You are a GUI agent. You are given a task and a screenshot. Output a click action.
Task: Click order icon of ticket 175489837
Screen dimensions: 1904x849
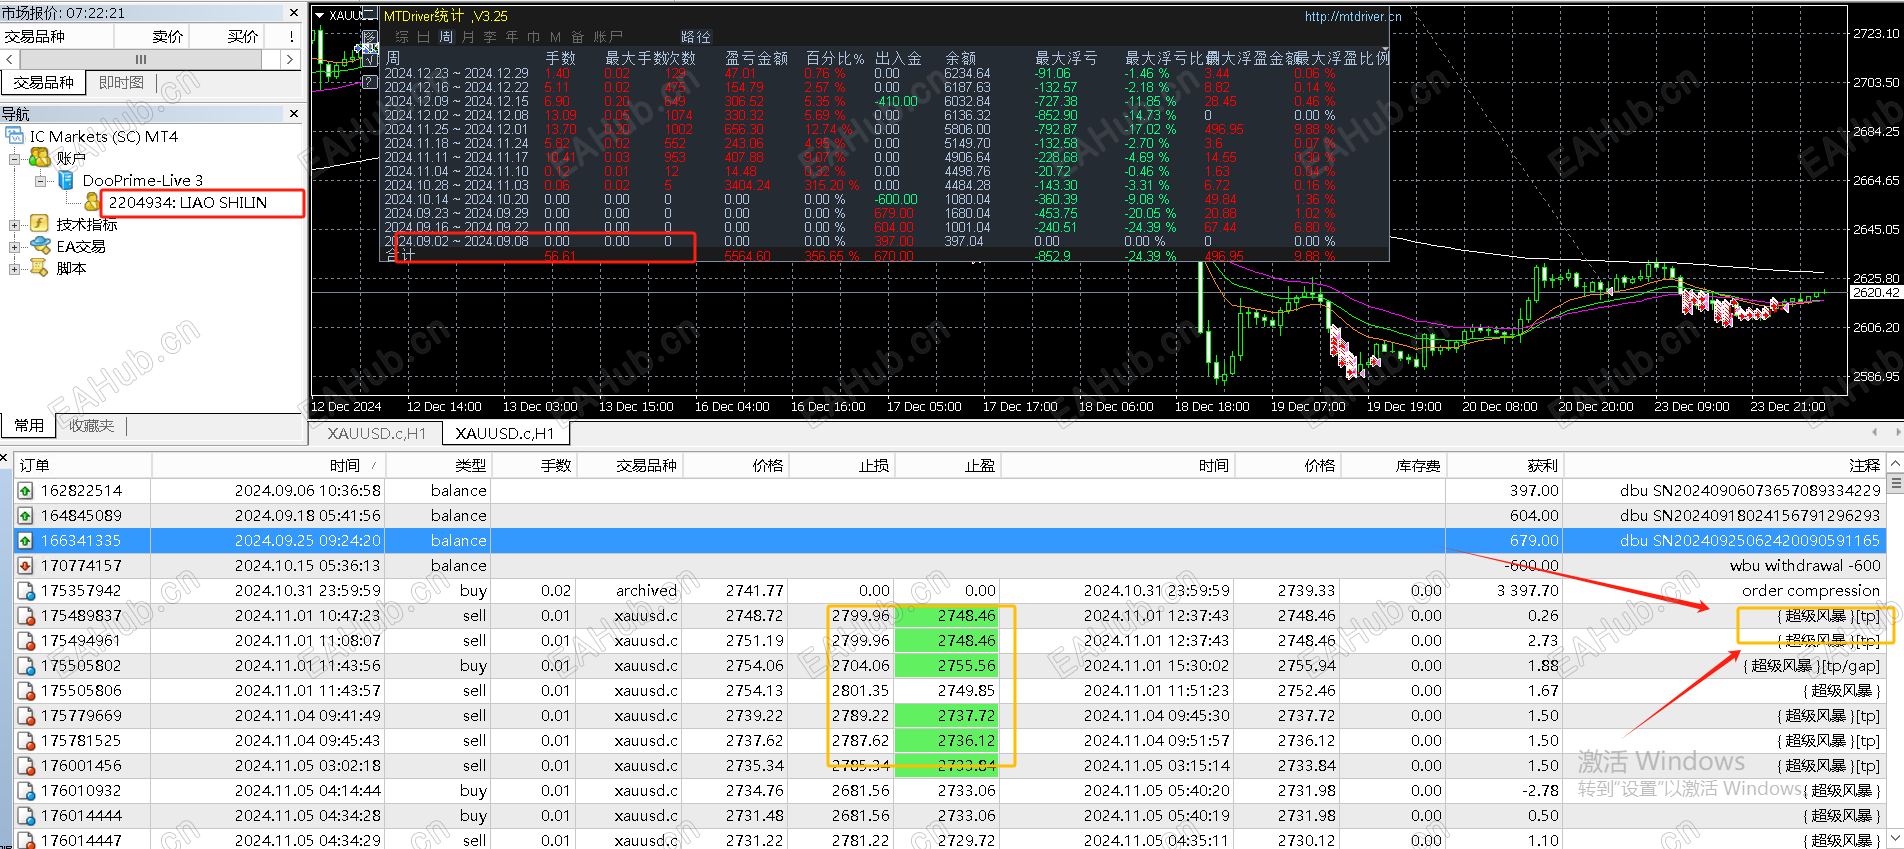click(25, 616)
